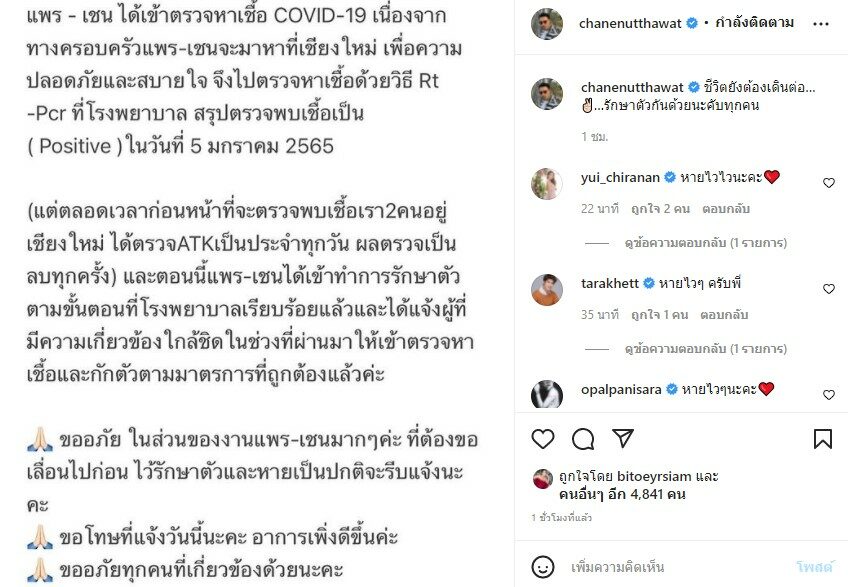848x587 pixels.
Task: Like the post with heart icon
Action: (543, 439)
